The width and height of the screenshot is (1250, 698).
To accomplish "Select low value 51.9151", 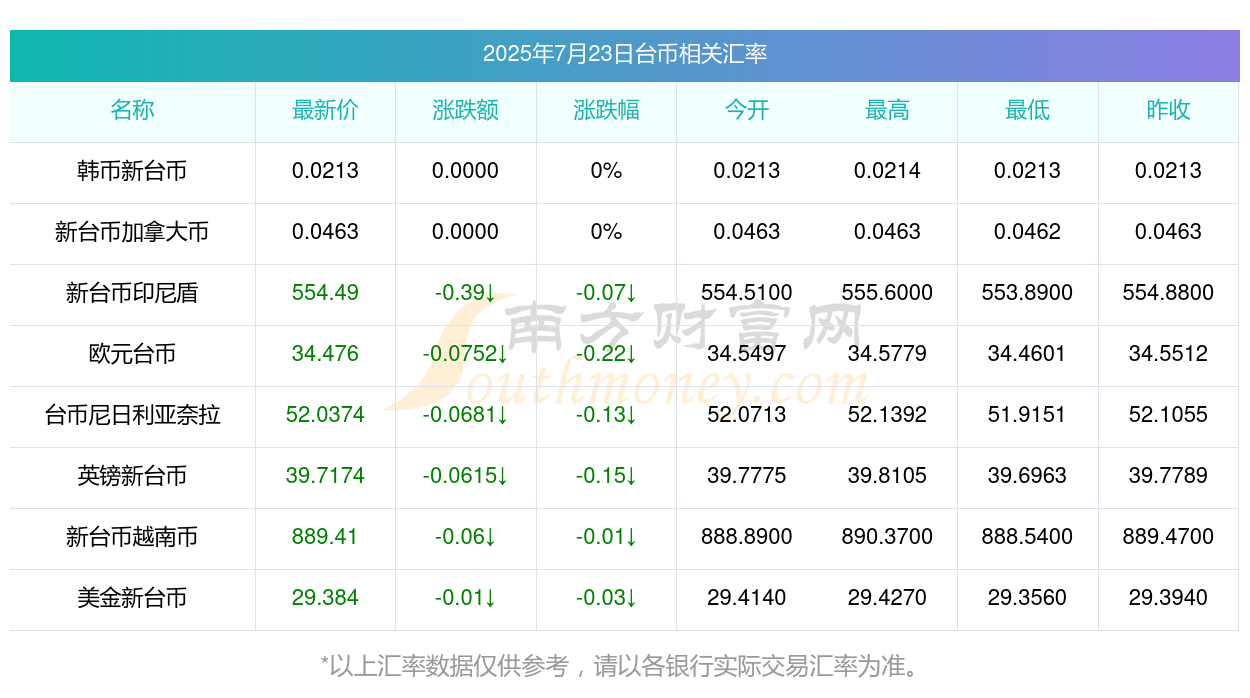I will [1027, 415].
